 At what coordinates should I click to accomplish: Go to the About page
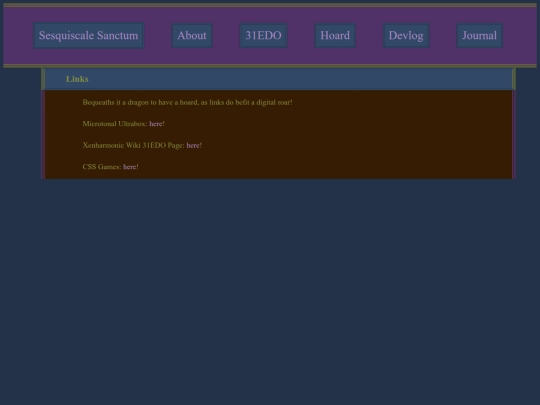coord(192,35)
